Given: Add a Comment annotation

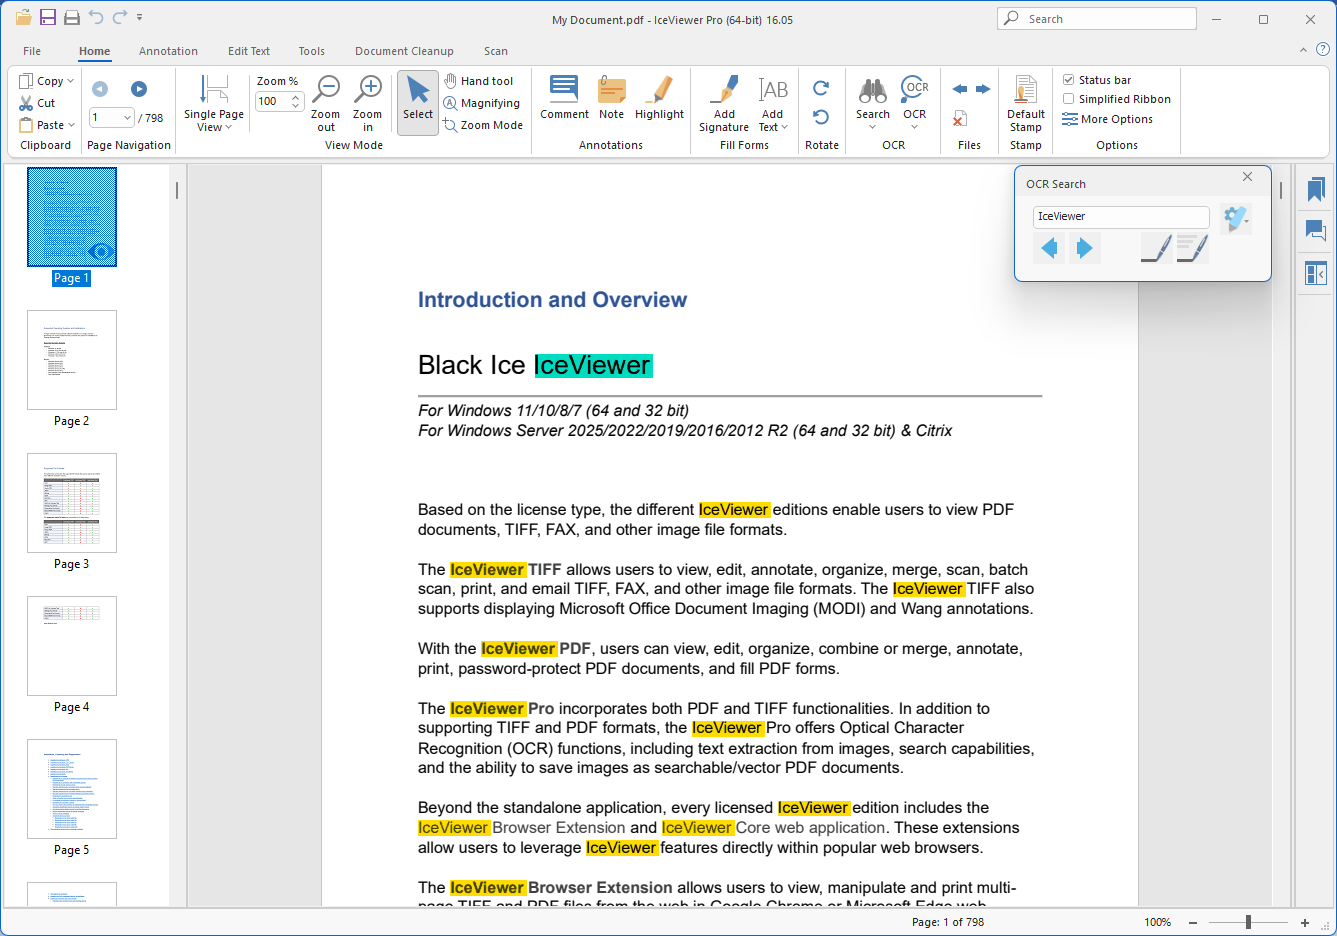Looking at the screenshot, I should (564, 98).
